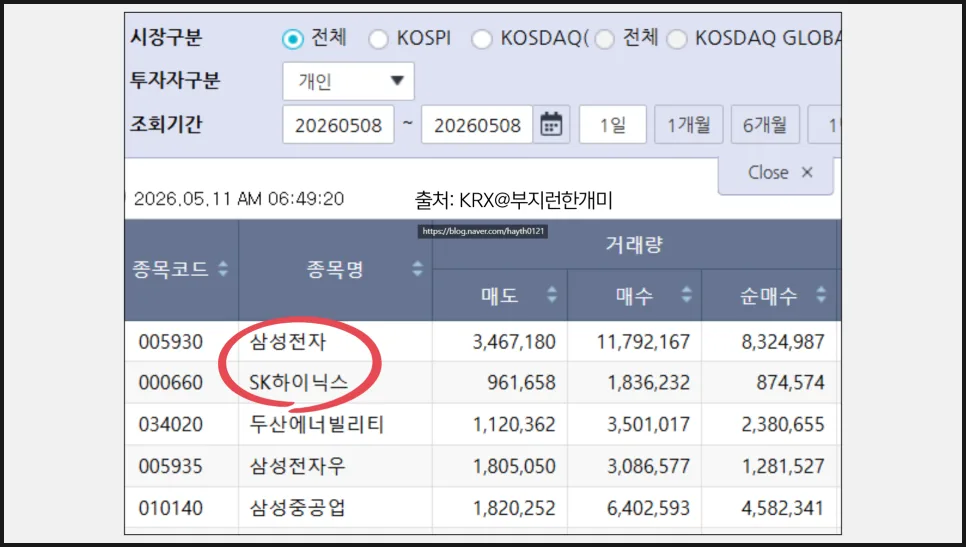Sort by 종목명 column arrows

(417, 269)
